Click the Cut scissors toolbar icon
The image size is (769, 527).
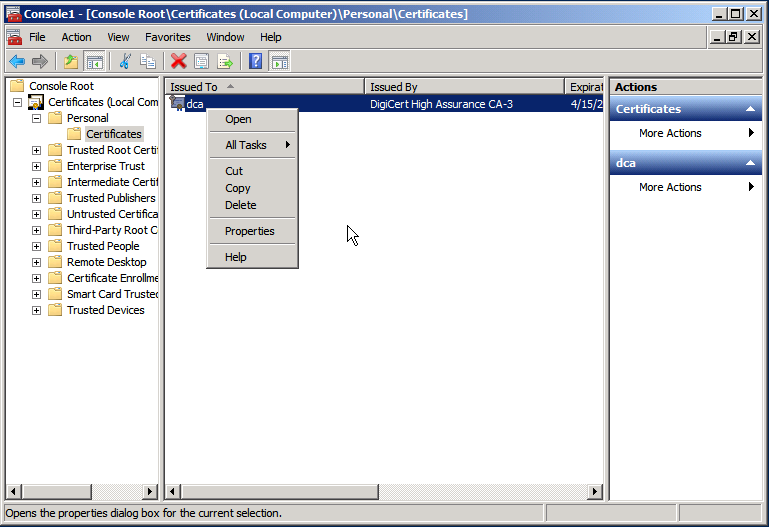(125, 62)
